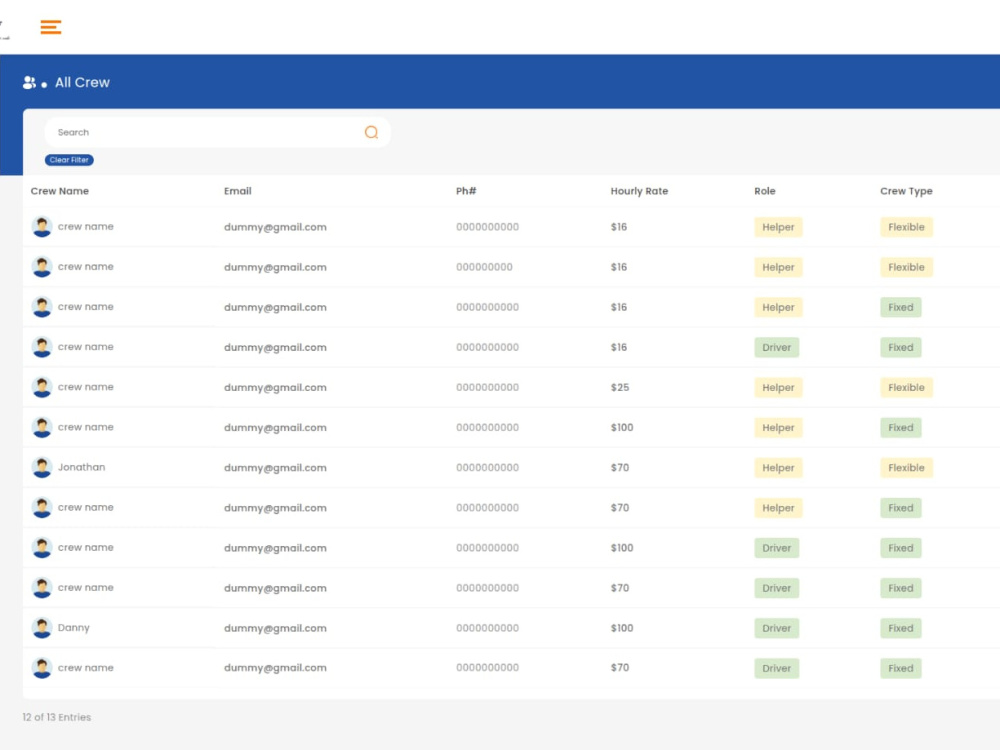This screenshot has height=750, width=1000.
Task: Click Jonathan's $70 hourly rate
Action: coord(620,467)
